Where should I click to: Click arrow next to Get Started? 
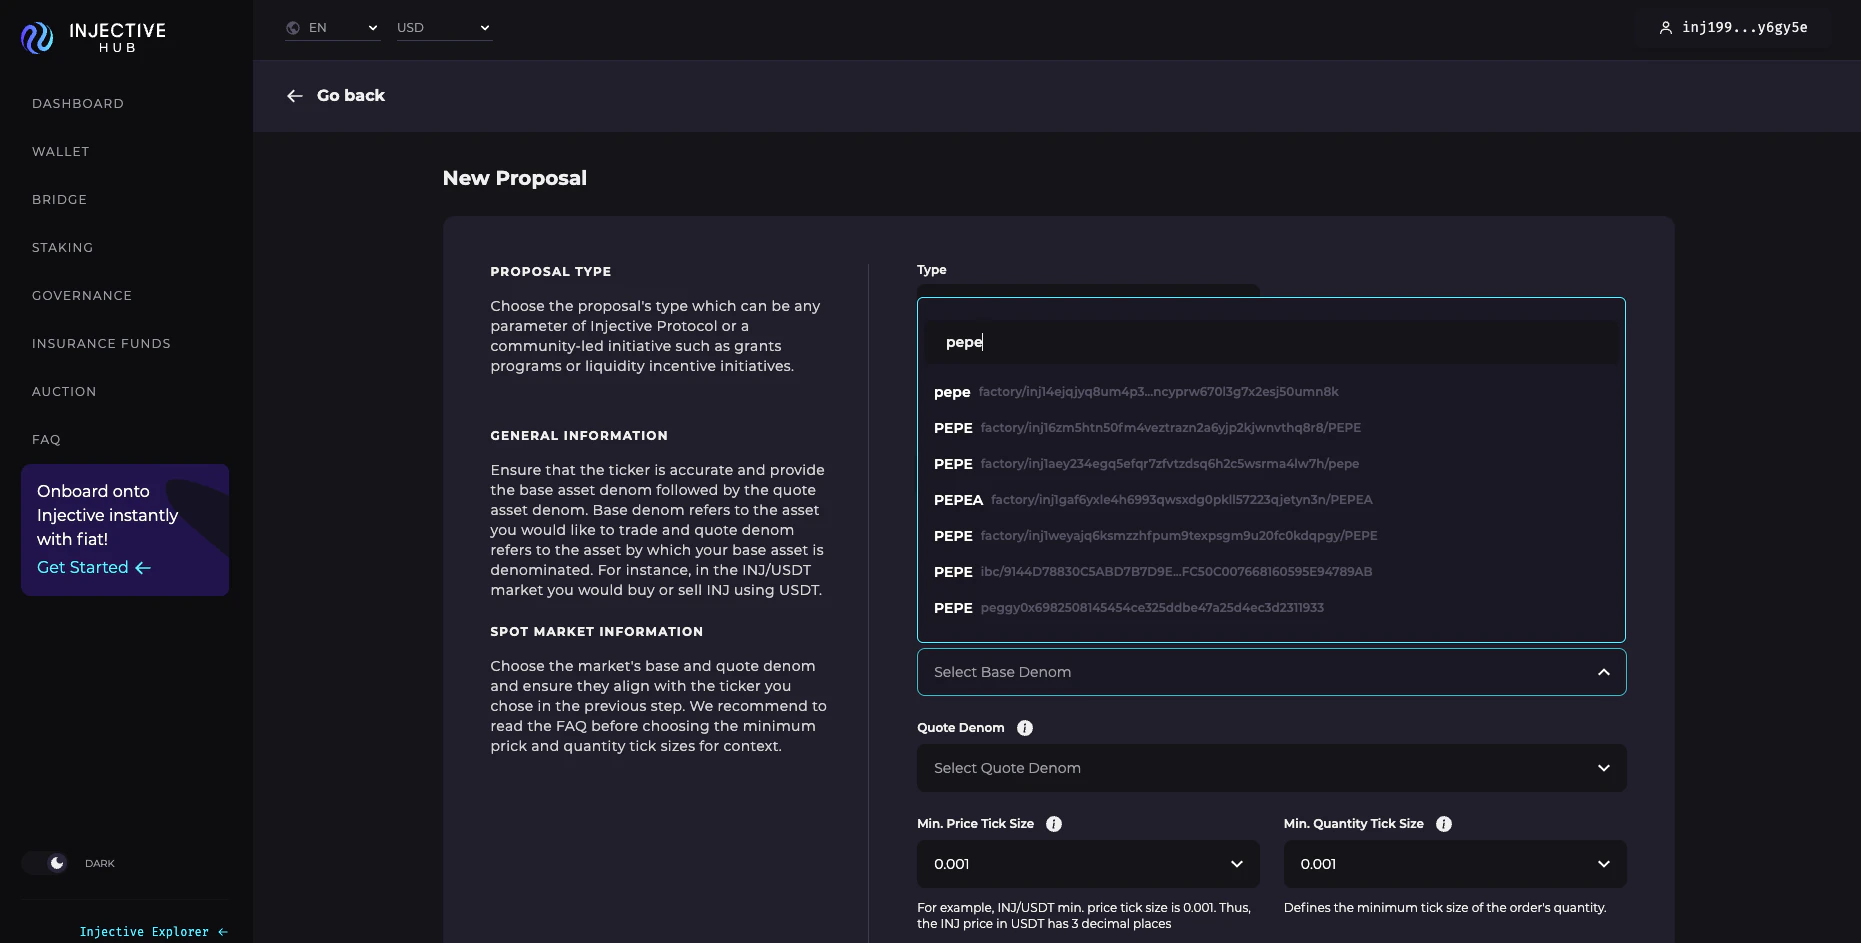click(143, 568)
